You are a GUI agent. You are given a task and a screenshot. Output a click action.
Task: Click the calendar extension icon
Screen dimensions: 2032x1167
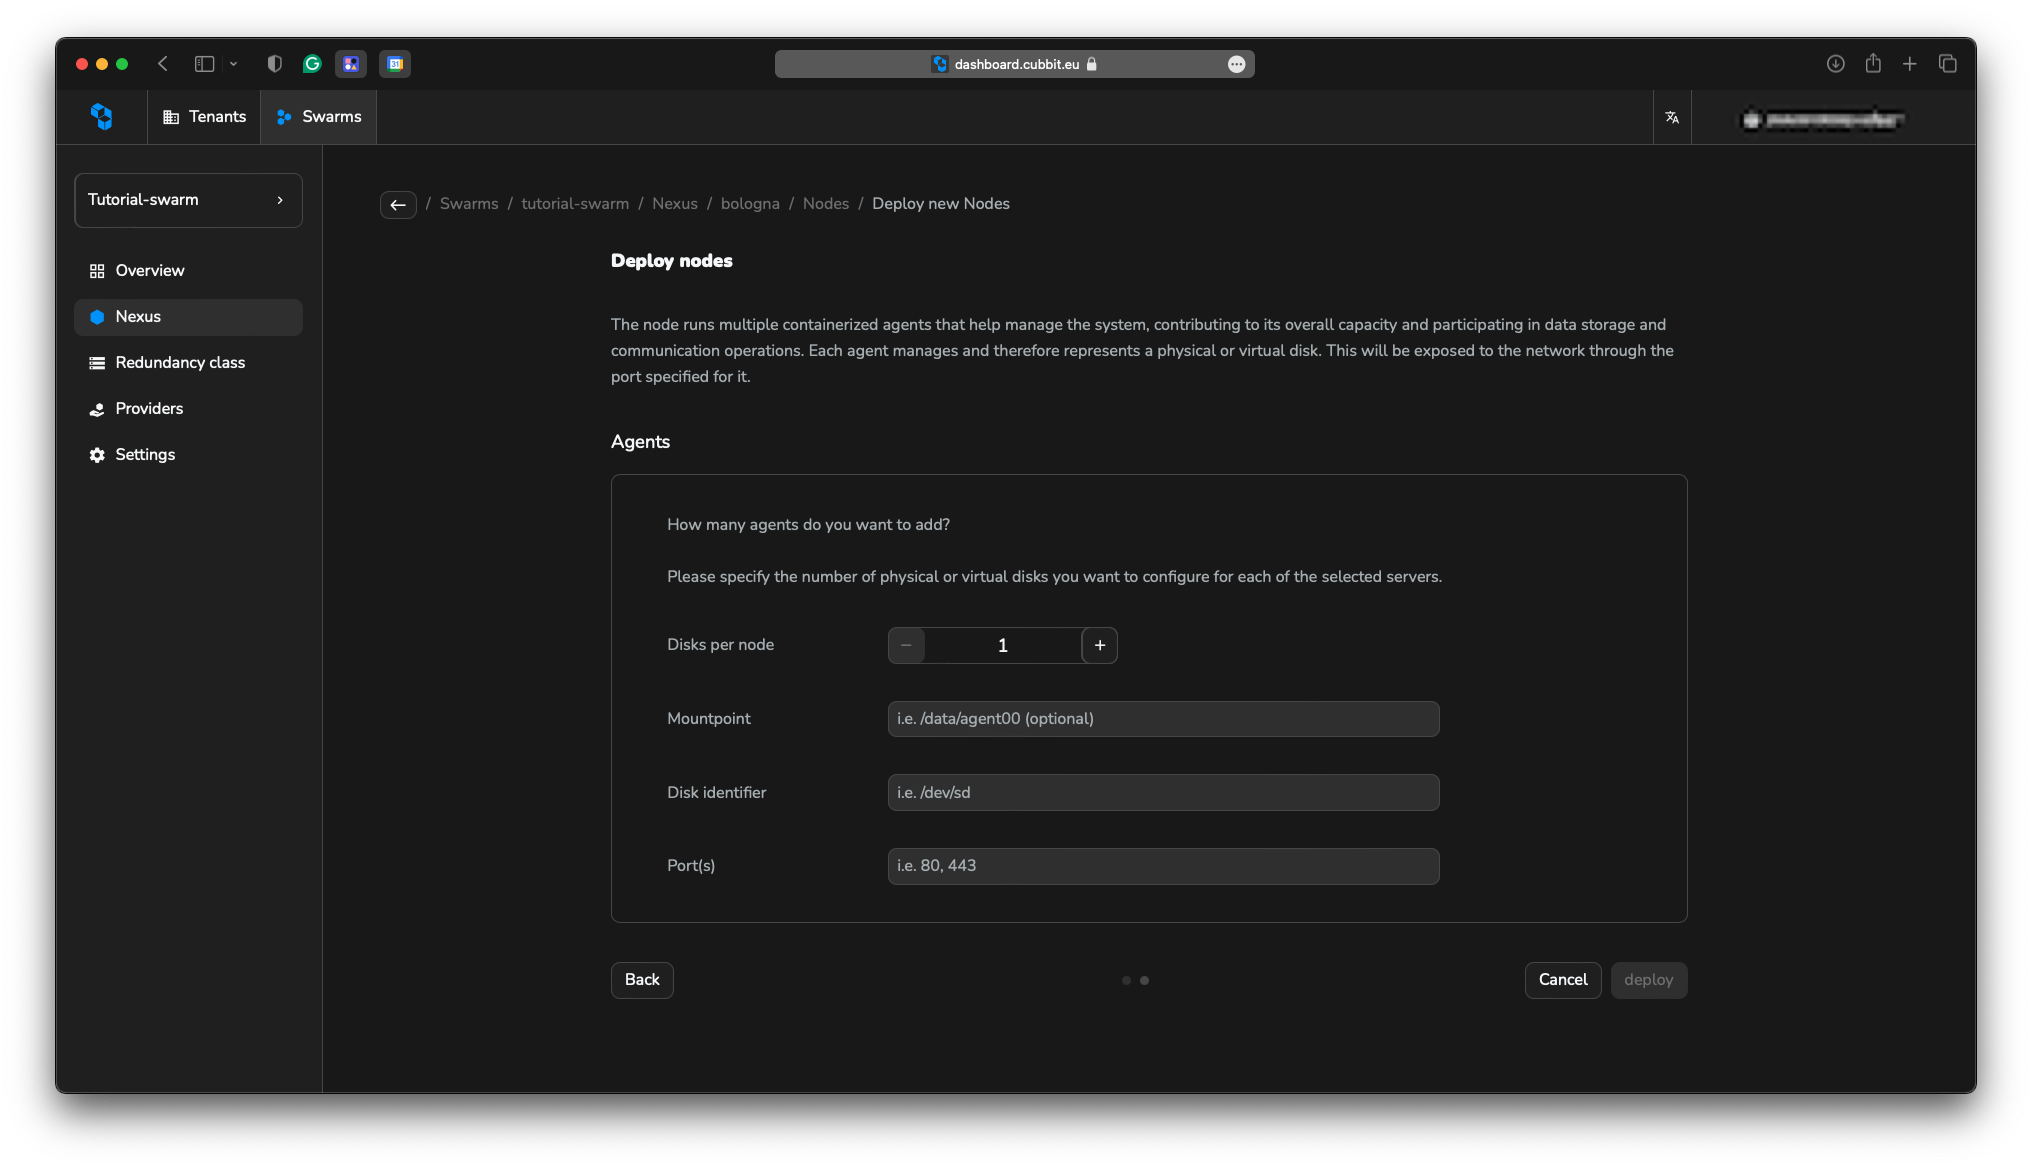[395, 64]
